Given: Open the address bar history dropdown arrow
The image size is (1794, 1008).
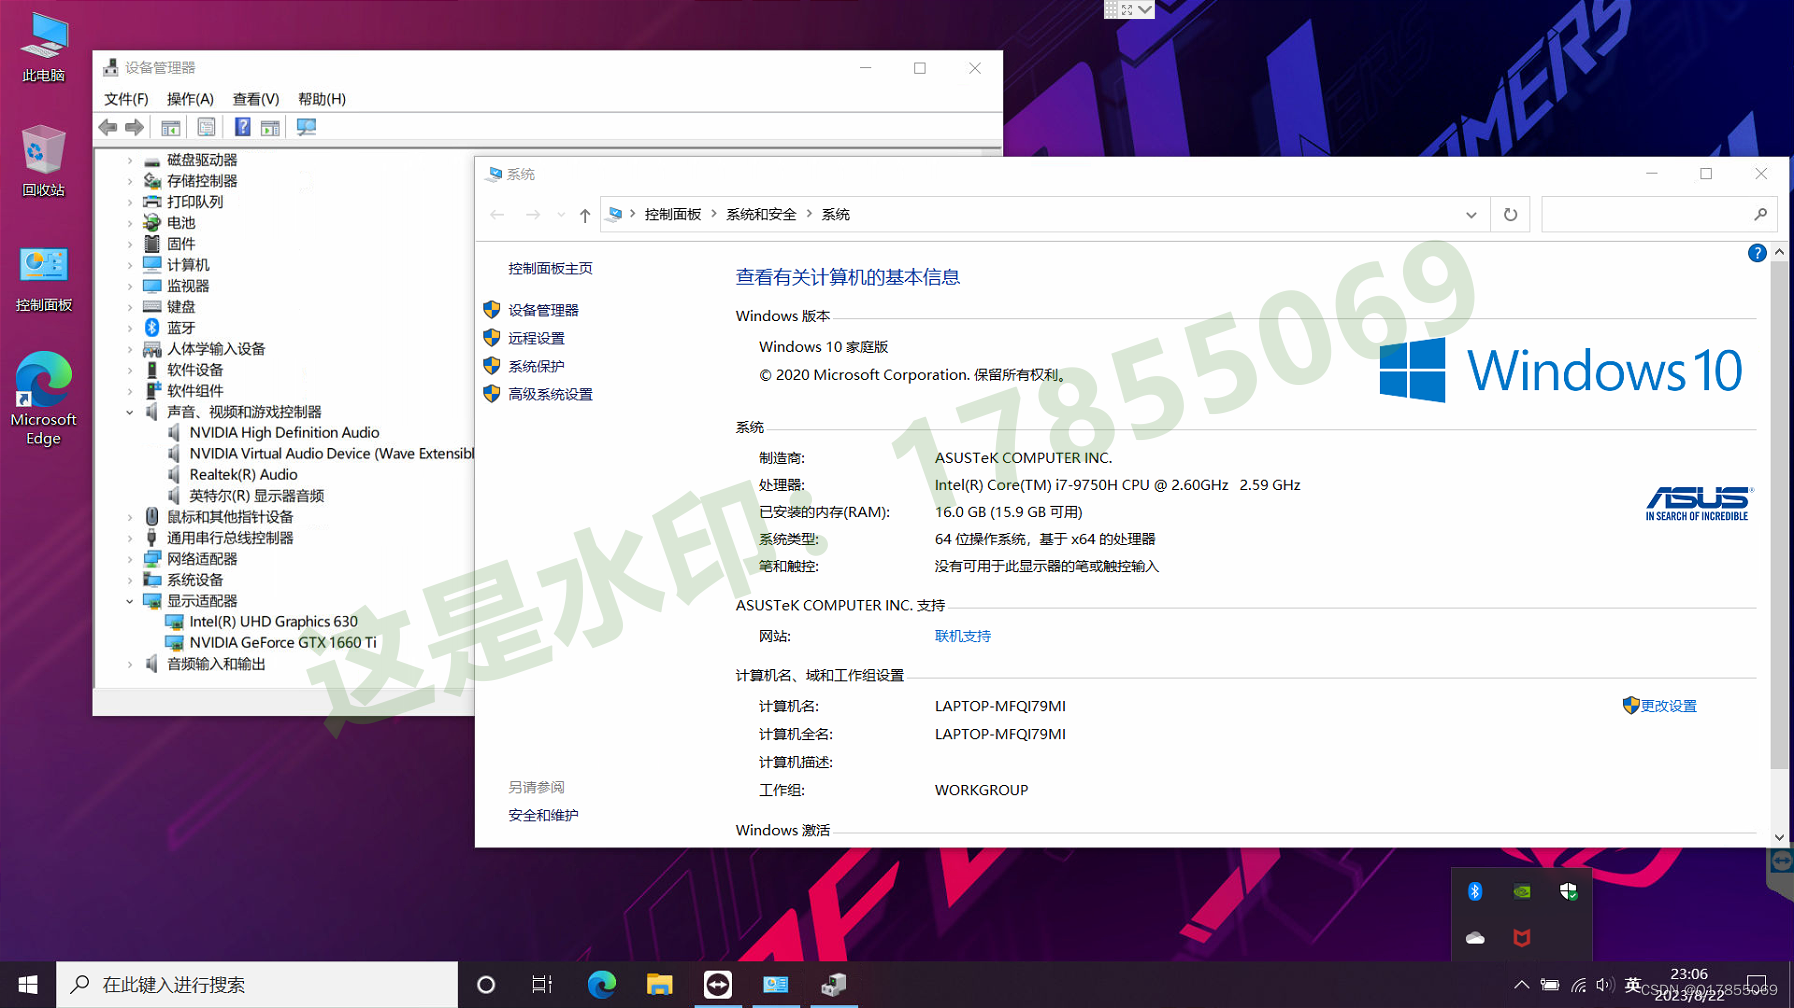Looking at the screenshot, I should pos(1471,215).
